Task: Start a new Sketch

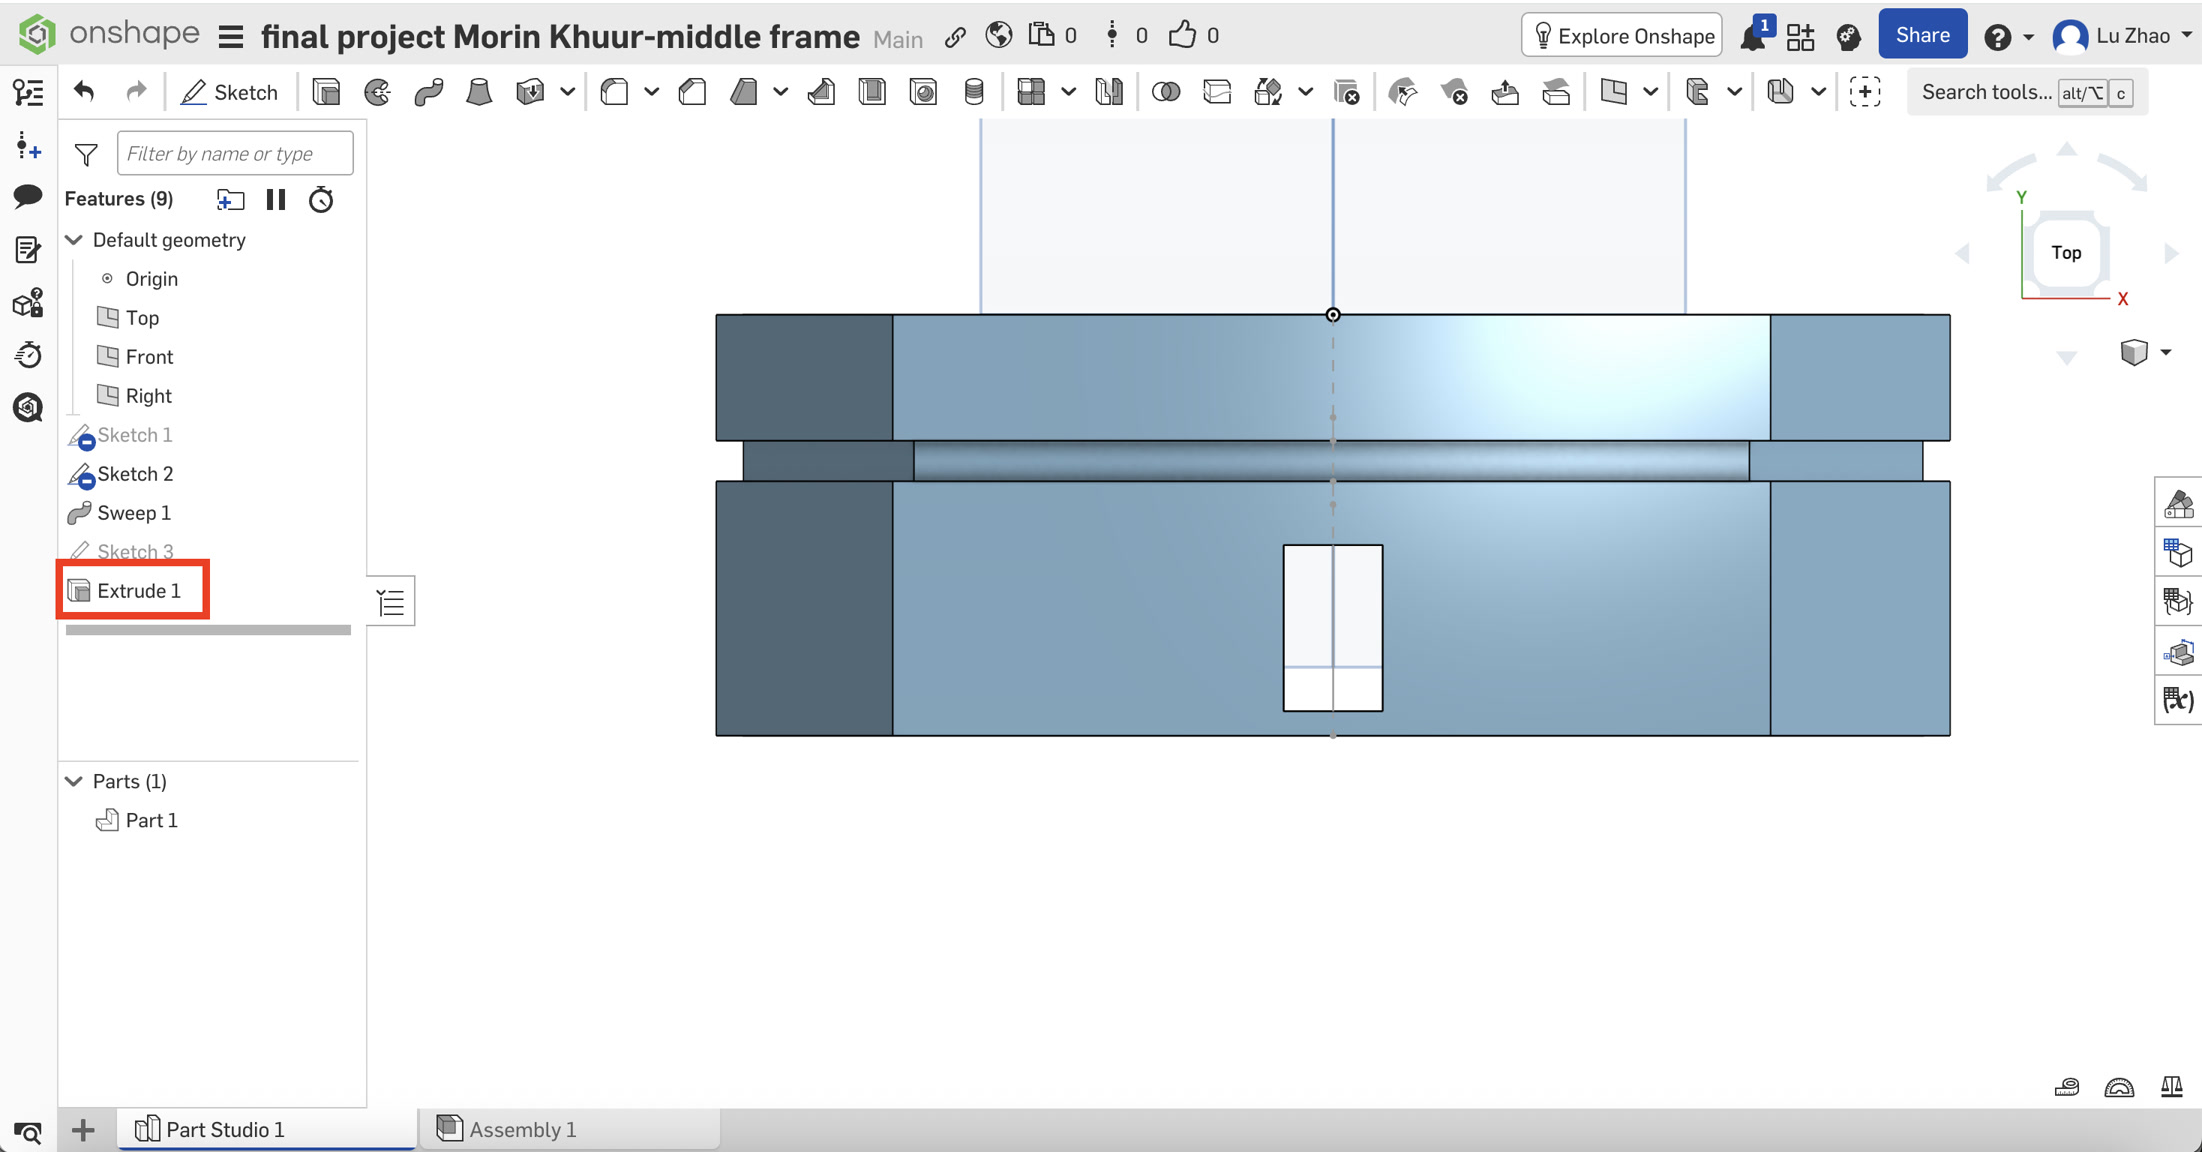Action: point(230,92)
